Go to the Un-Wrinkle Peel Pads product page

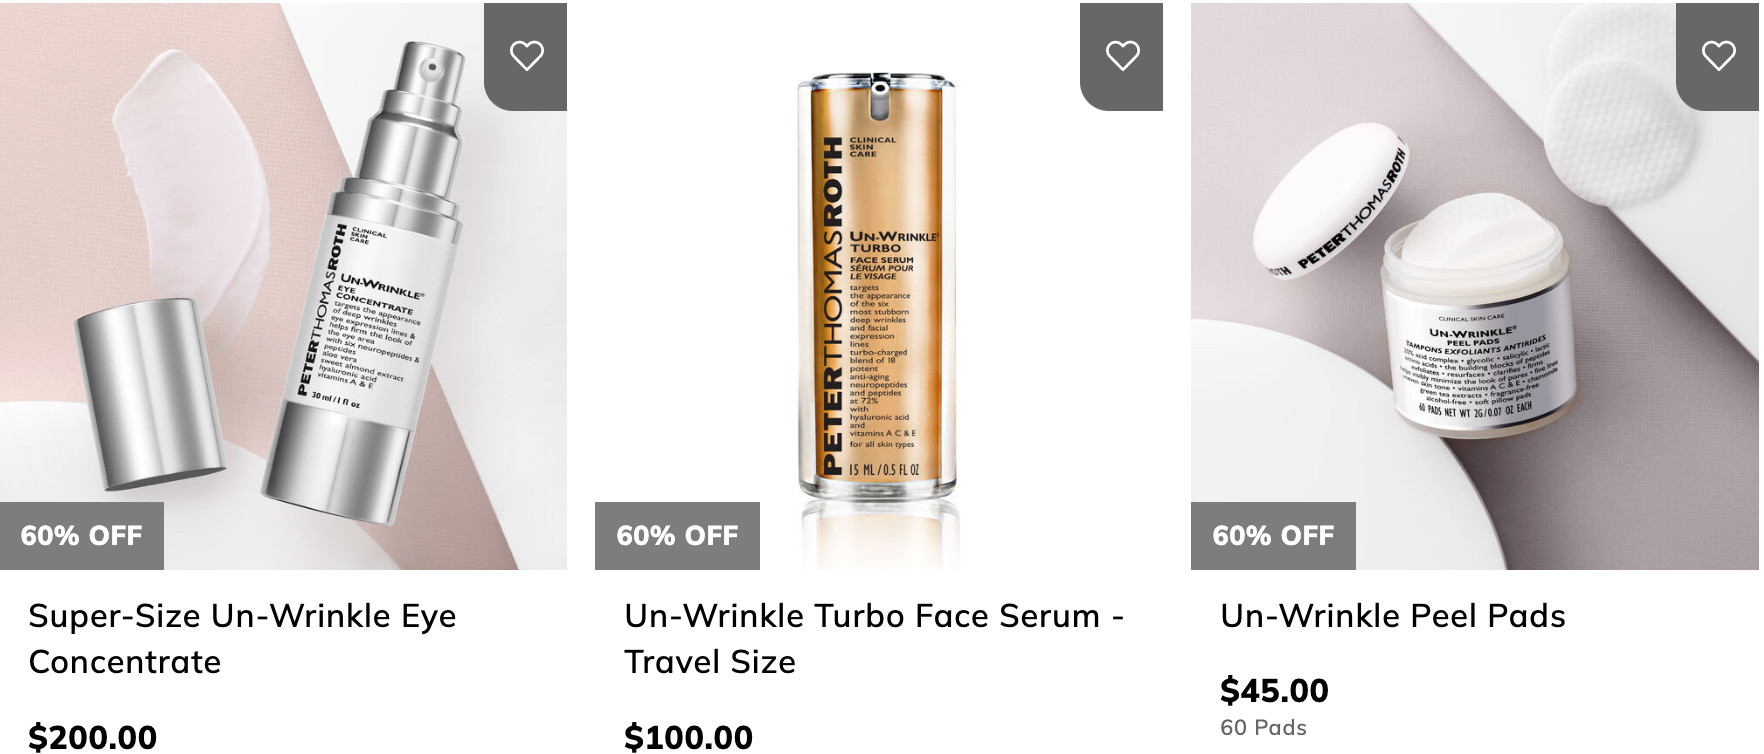point(1392,616)
